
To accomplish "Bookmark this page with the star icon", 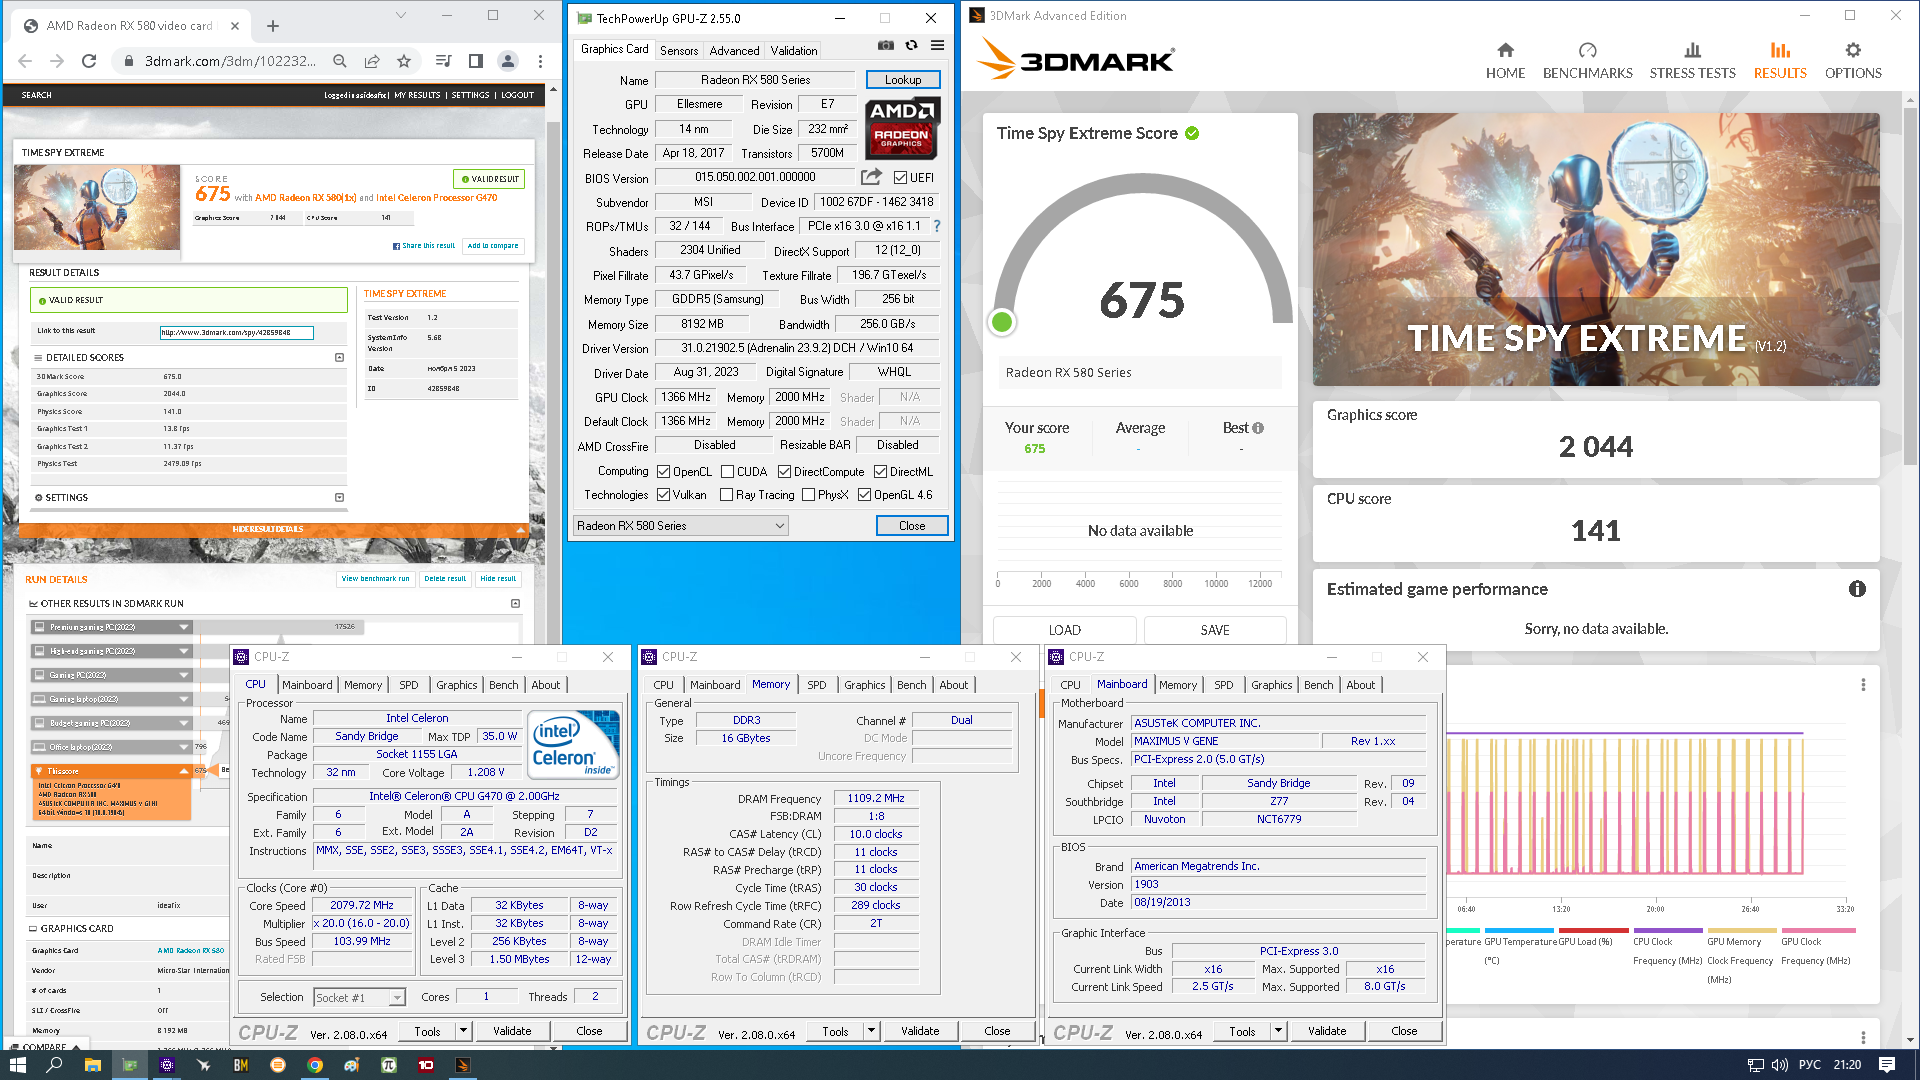I will pos(404,61).
